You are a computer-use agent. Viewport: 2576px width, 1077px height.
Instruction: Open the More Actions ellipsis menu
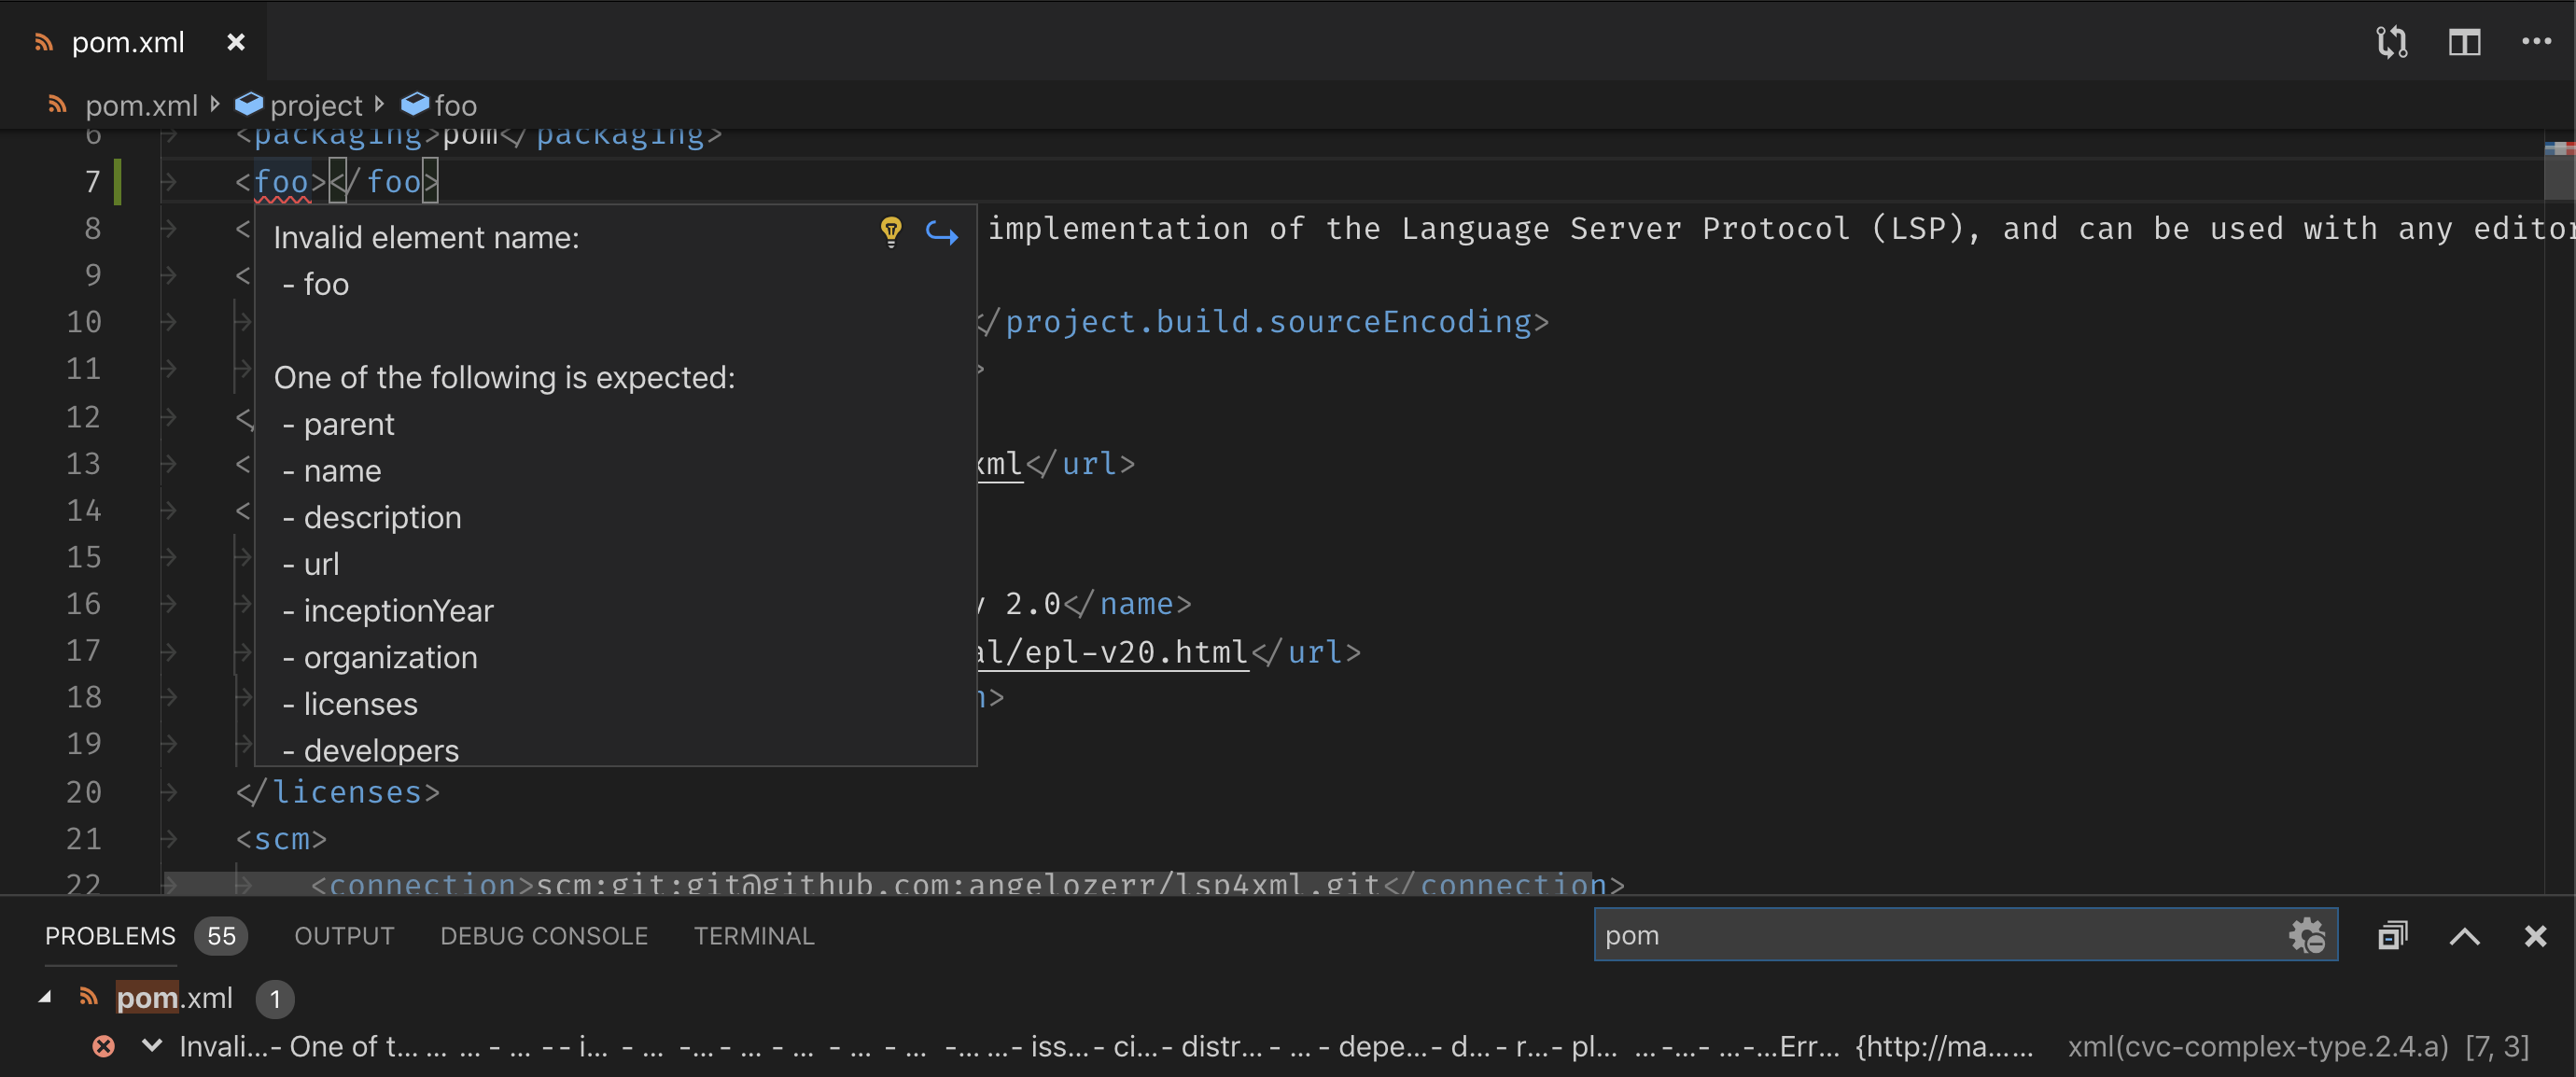coord(2536,42)
